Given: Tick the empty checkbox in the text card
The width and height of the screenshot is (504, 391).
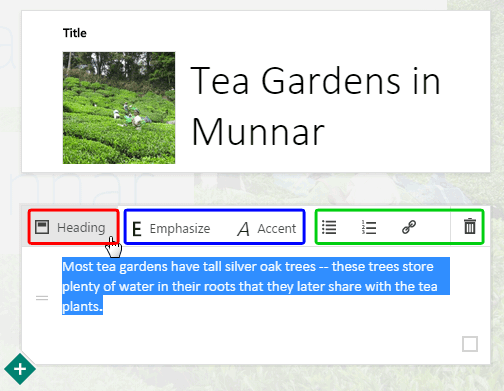Looking at the screenshot, I should [470, 344].
